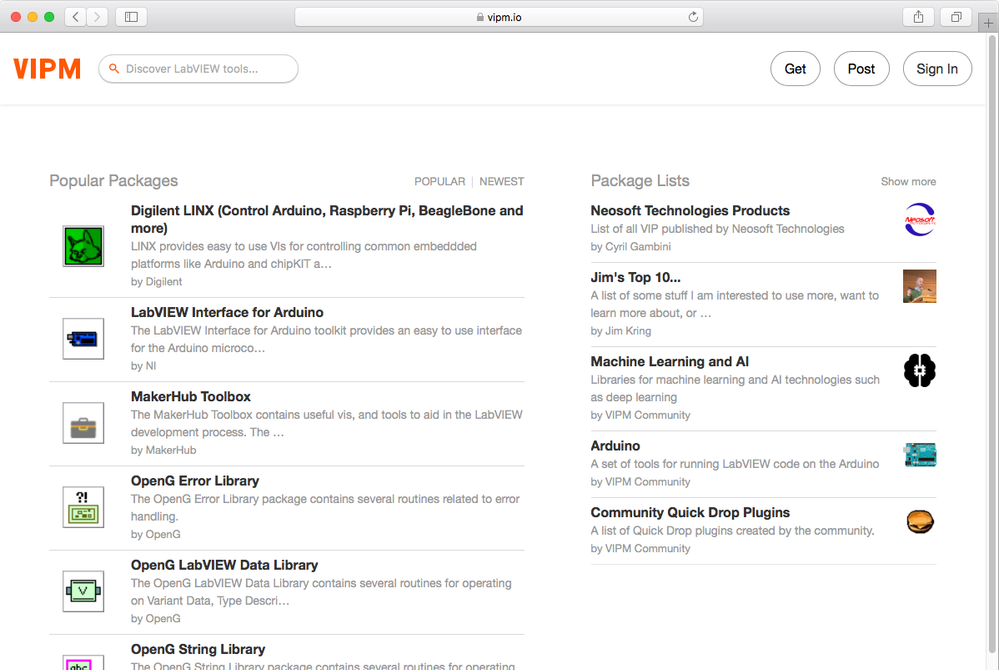Screen dimensions: 999x670
Task: Open the Digilent LINX package title
Action: [327, 219]
